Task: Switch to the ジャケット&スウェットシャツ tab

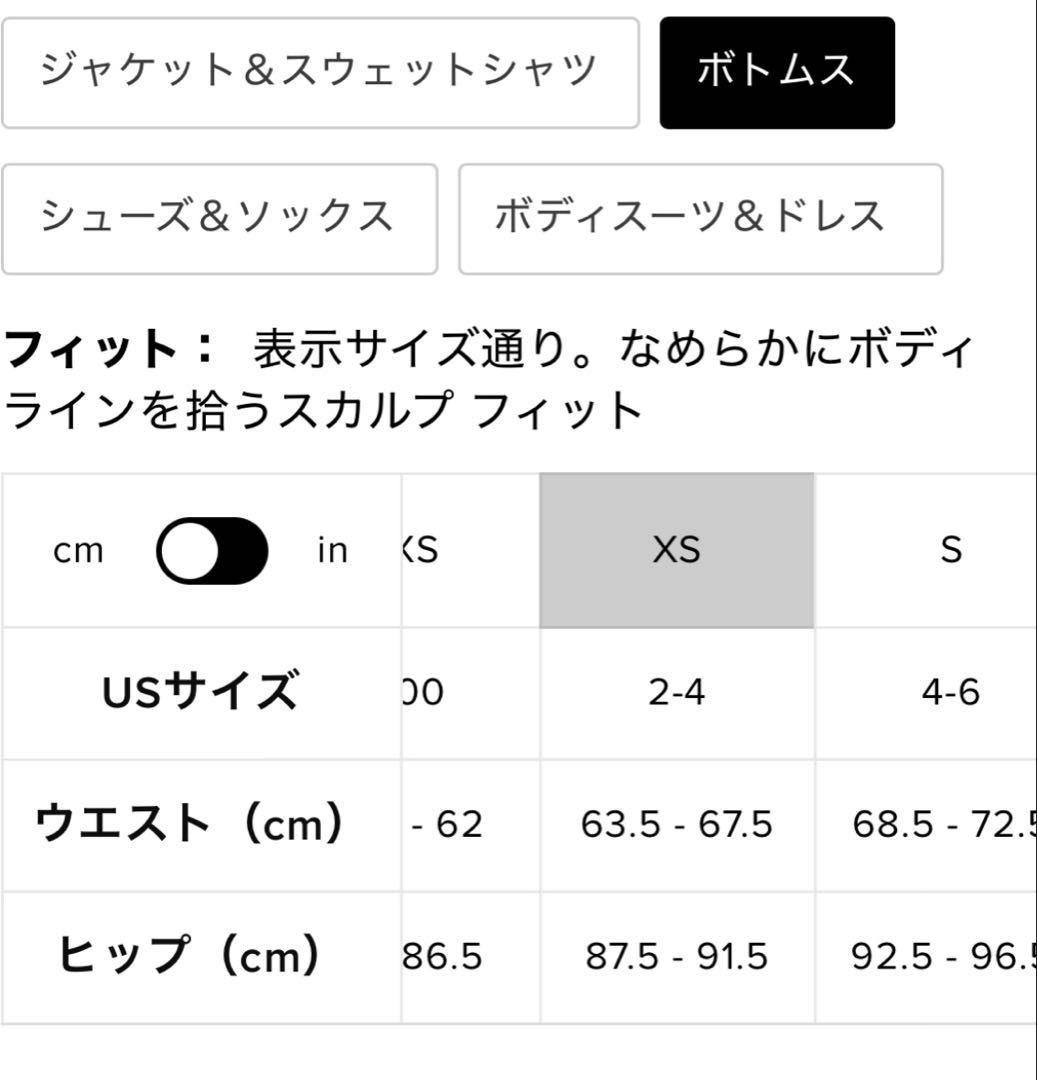Action: coord(319,72)
